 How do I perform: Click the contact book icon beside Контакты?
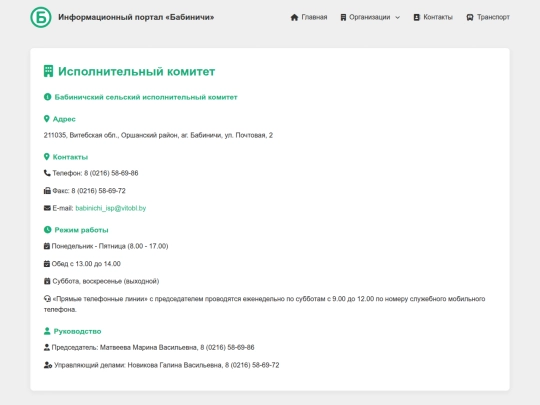416,17
